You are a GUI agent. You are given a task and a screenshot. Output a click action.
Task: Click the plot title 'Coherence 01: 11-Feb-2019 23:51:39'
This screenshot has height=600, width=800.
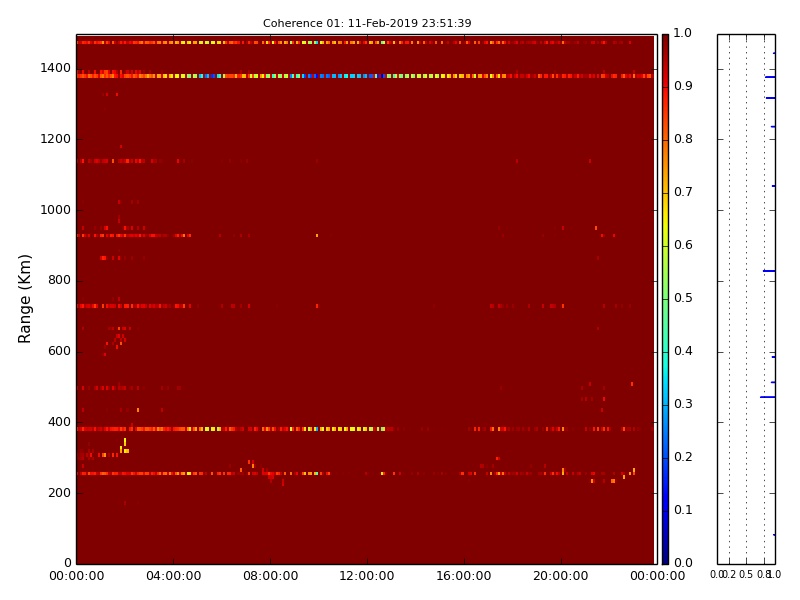click(367, 23)
